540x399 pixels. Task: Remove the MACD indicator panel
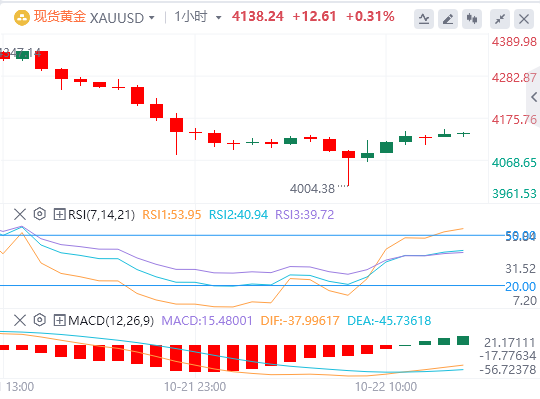pyautogui.click(x=20, y=320)
